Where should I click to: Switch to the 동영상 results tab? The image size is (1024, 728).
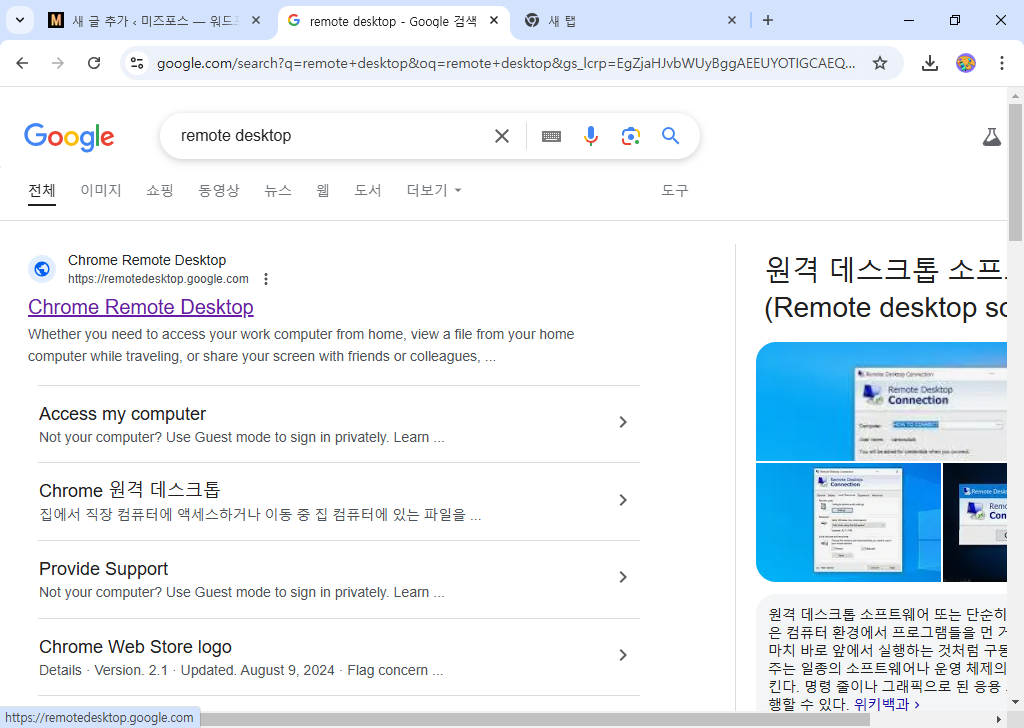219,190
